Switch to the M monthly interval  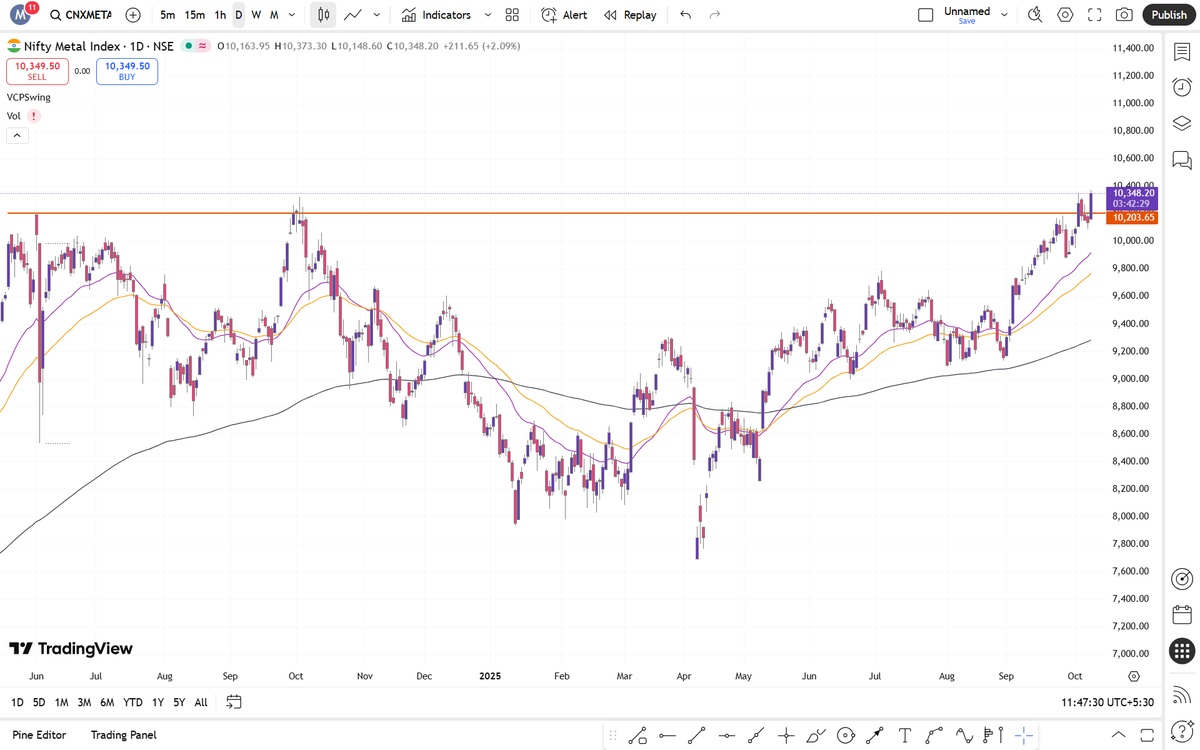tap(274, 15)
